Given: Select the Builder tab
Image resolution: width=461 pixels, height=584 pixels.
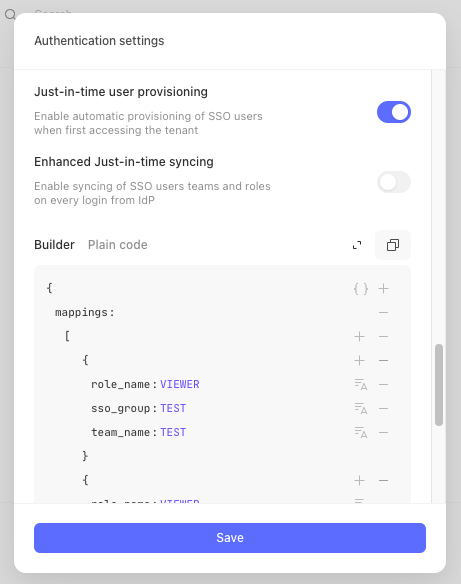Looking at the screenshot, I should click(54, 245).
